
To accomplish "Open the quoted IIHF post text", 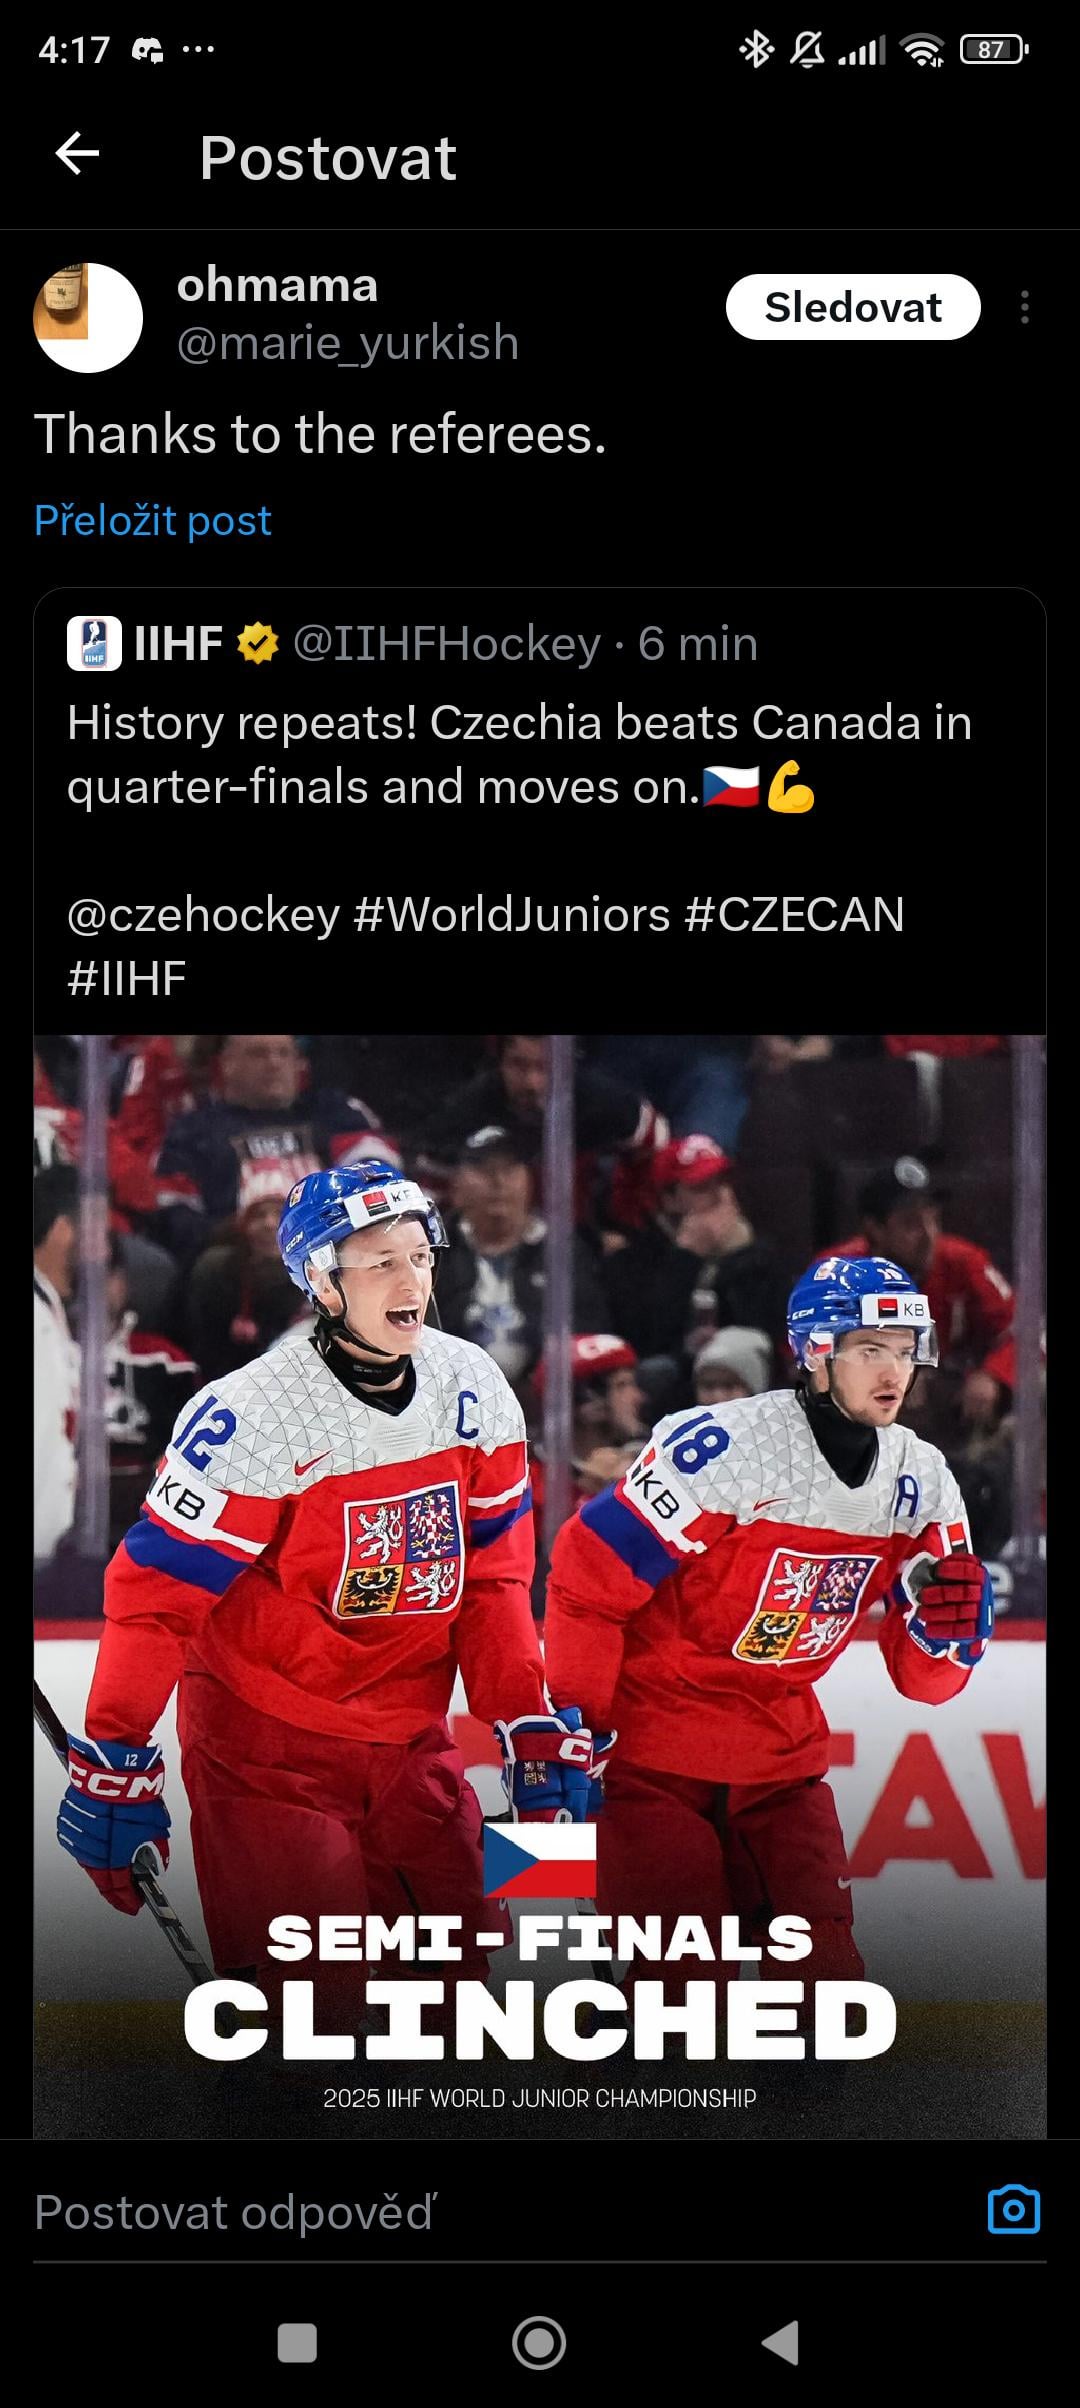I will 520,754.
